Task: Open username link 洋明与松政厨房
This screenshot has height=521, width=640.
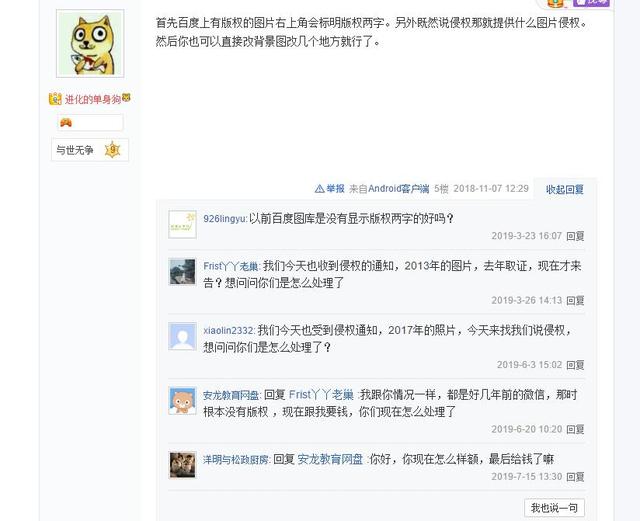Action: pyautogui.click(x=236, y=460)
